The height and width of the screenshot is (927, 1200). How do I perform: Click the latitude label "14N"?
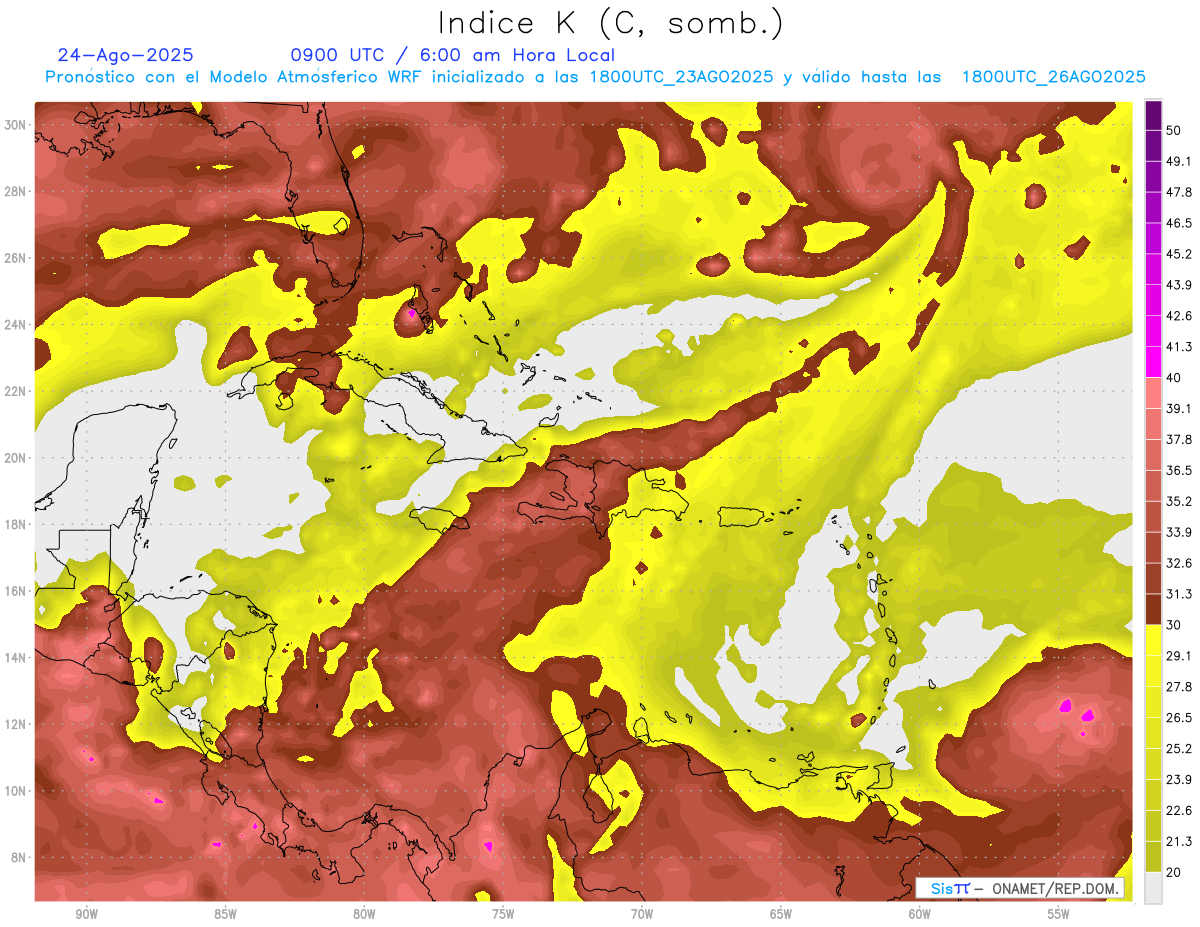pyautogui.click(x=17, y=658)
